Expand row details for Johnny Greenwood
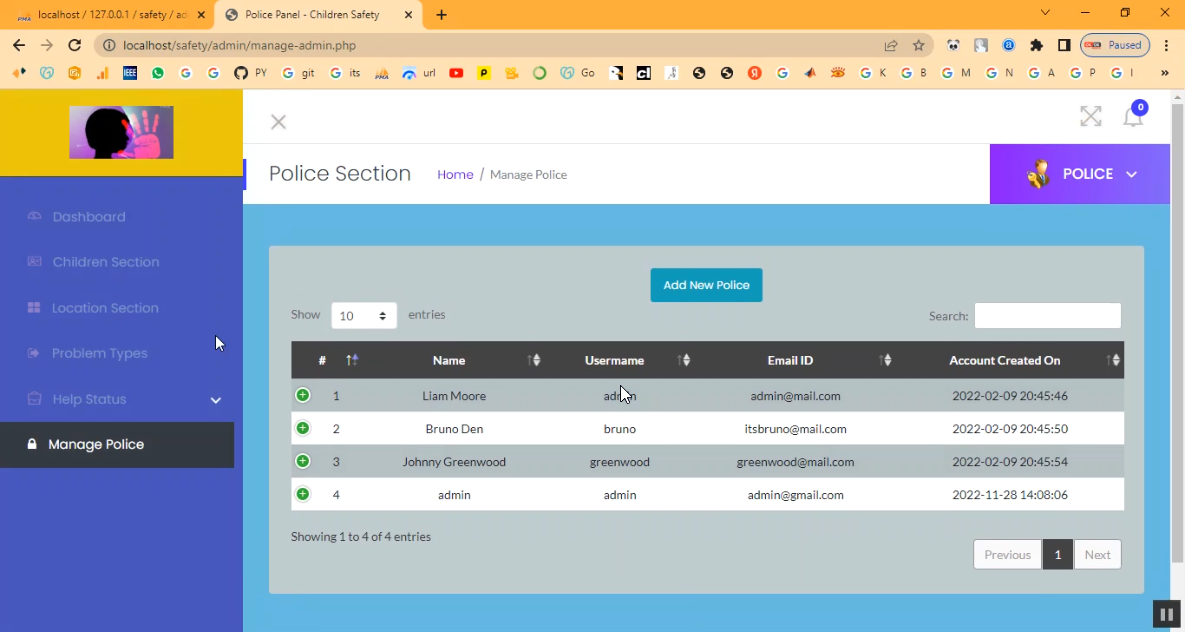 click(x=303, y=461)
